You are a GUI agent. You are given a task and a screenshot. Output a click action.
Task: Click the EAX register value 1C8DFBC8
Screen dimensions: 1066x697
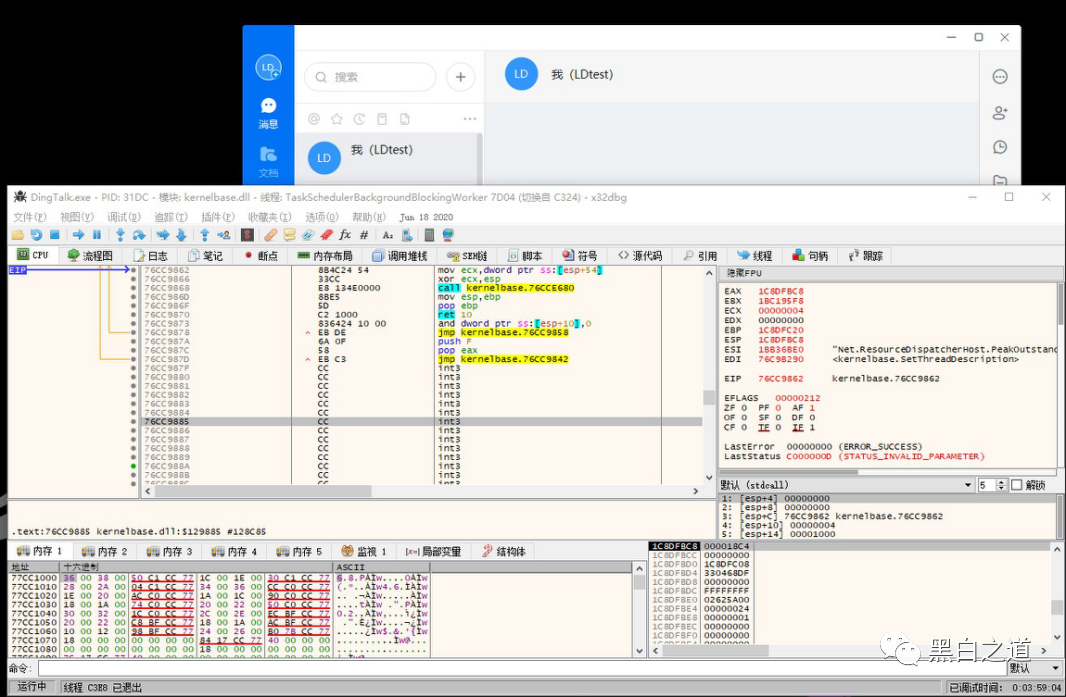[x=780, y=291]
